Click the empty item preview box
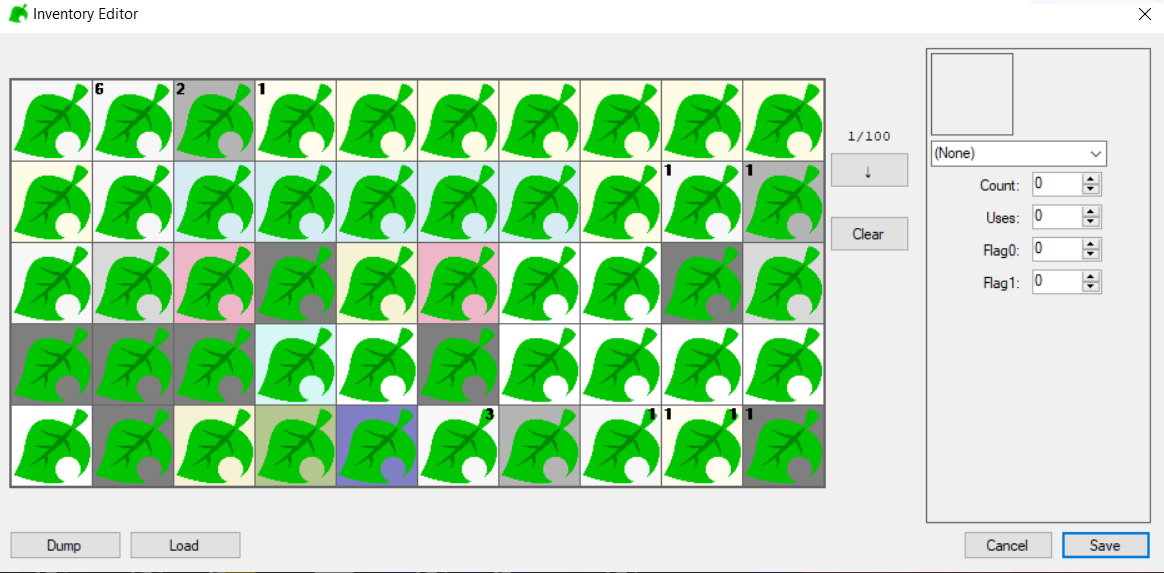The image size is (1164, 573). click(972, 94)
